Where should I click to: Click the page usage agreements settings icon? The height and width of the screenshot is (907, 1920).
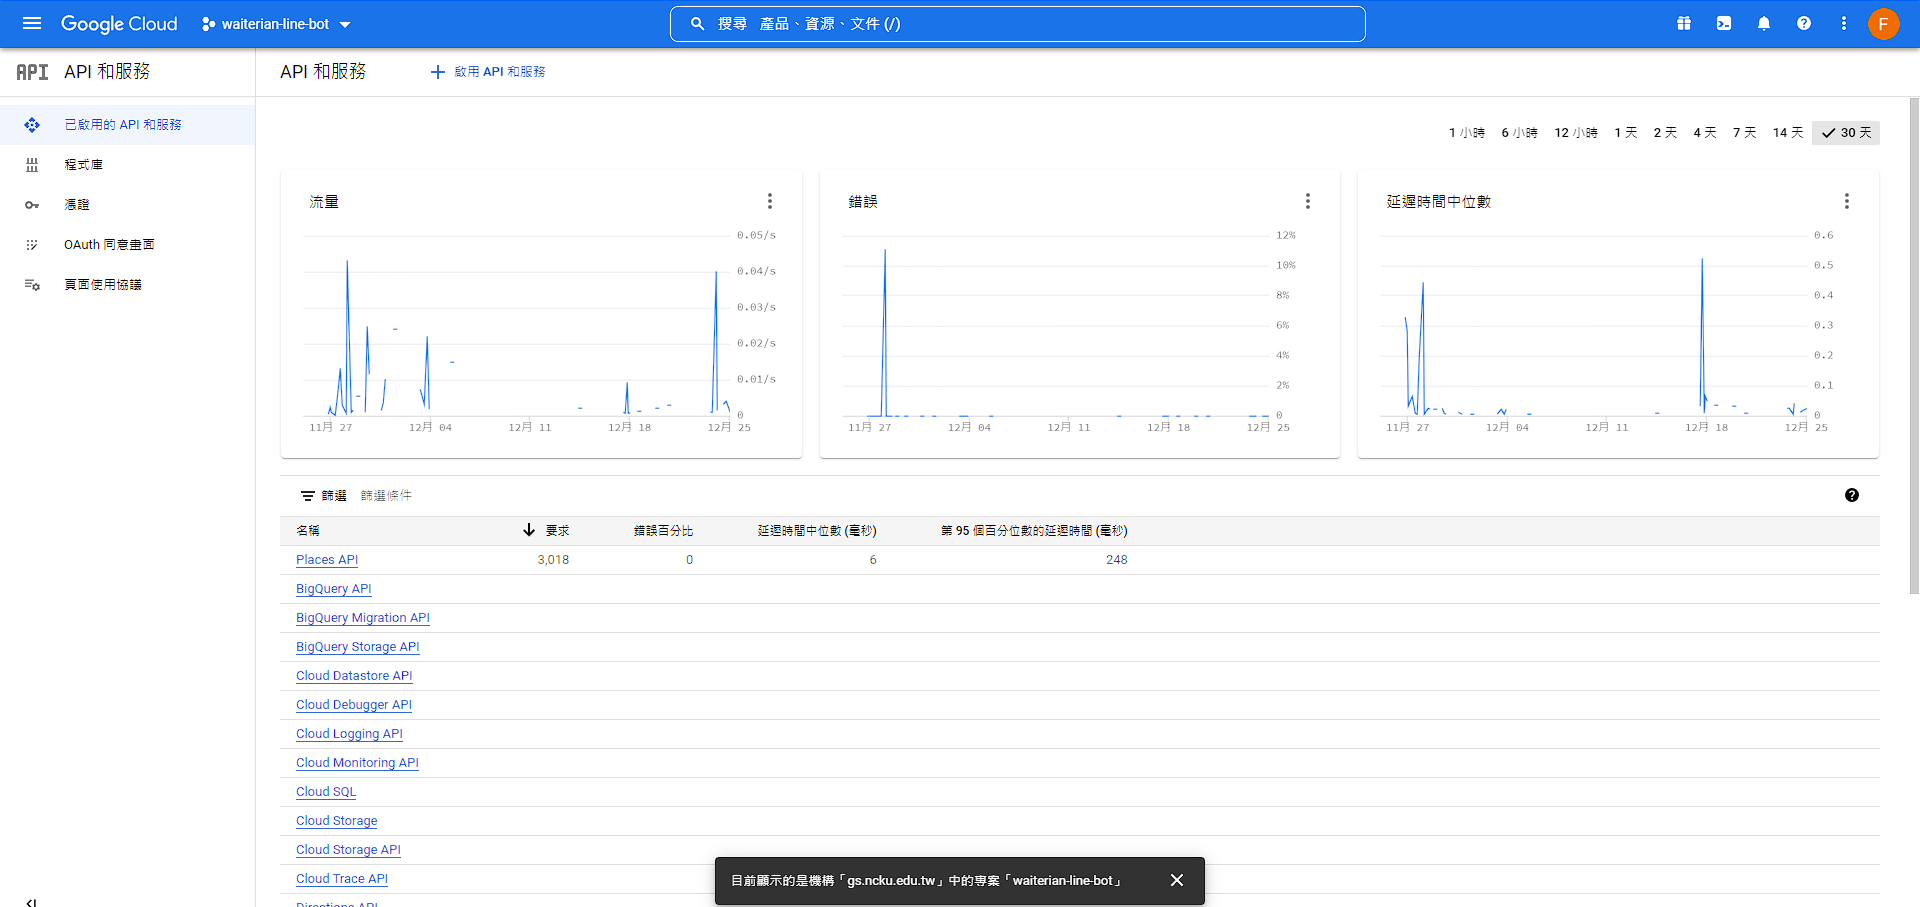32,285
